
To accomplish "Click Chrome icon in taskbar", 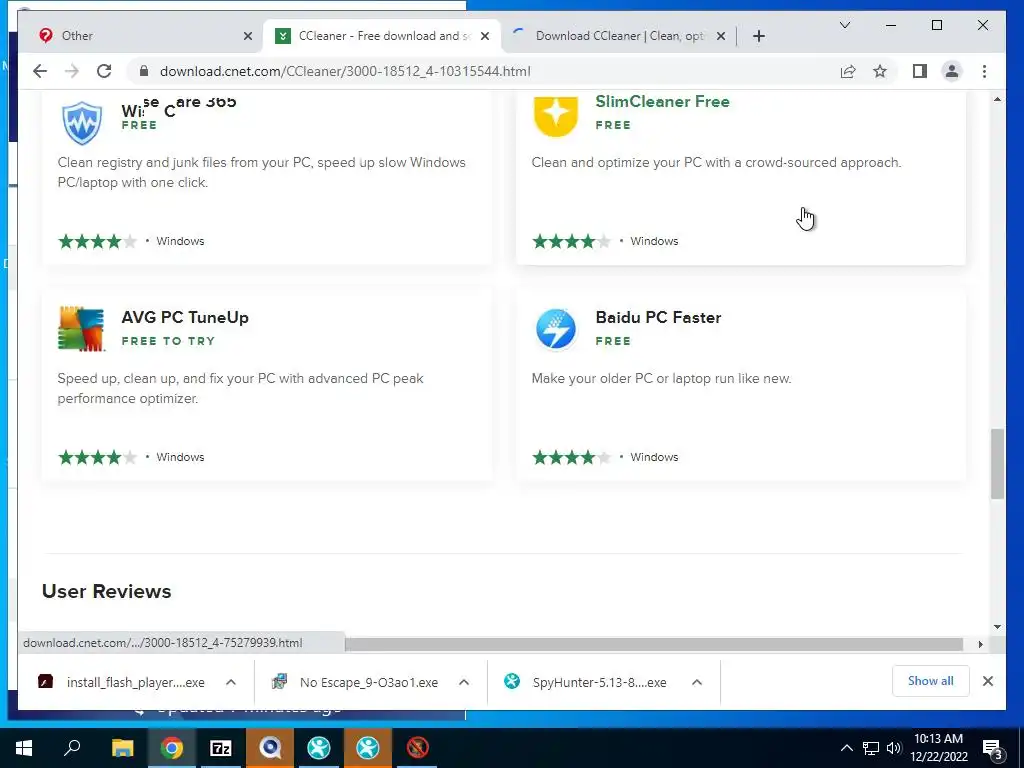I will click(x=172, y=748).
